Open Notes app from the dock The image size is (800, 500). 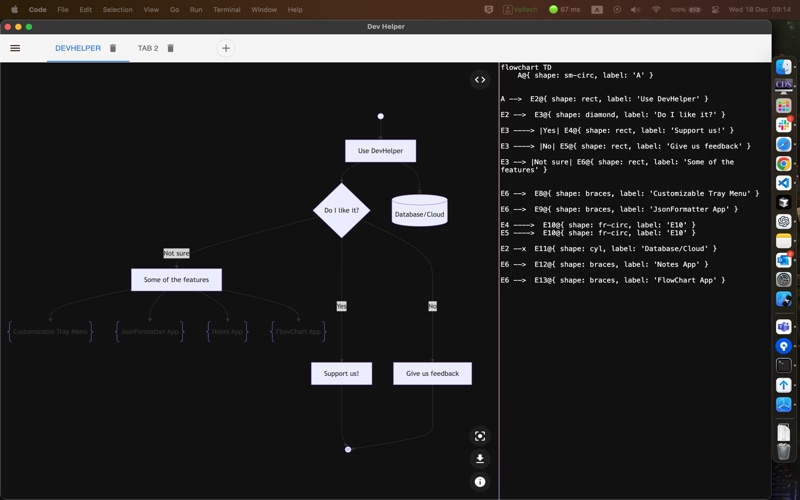point(784,241)
